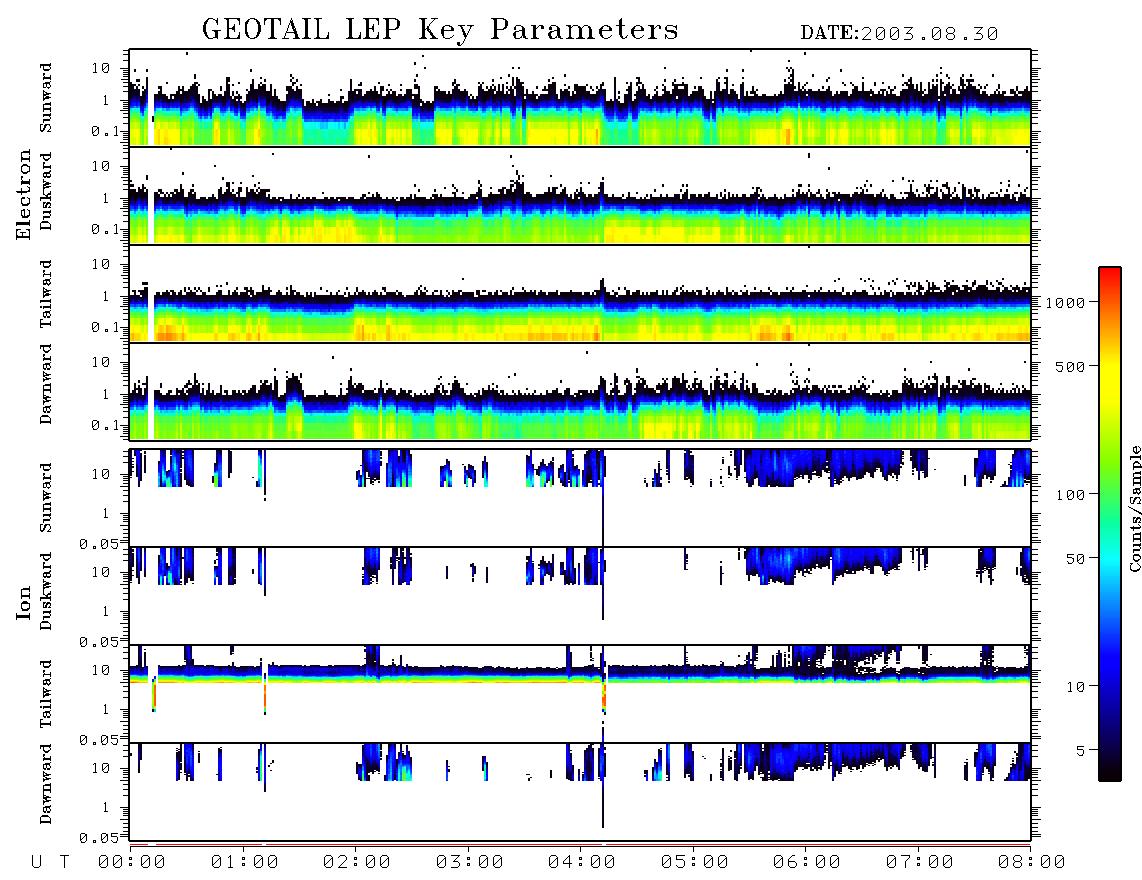Image resolution: width=1142 pixels, height=880 pixels.
Task: Click the '50' colorbar tick label
Action: (x=1076, y=559)
